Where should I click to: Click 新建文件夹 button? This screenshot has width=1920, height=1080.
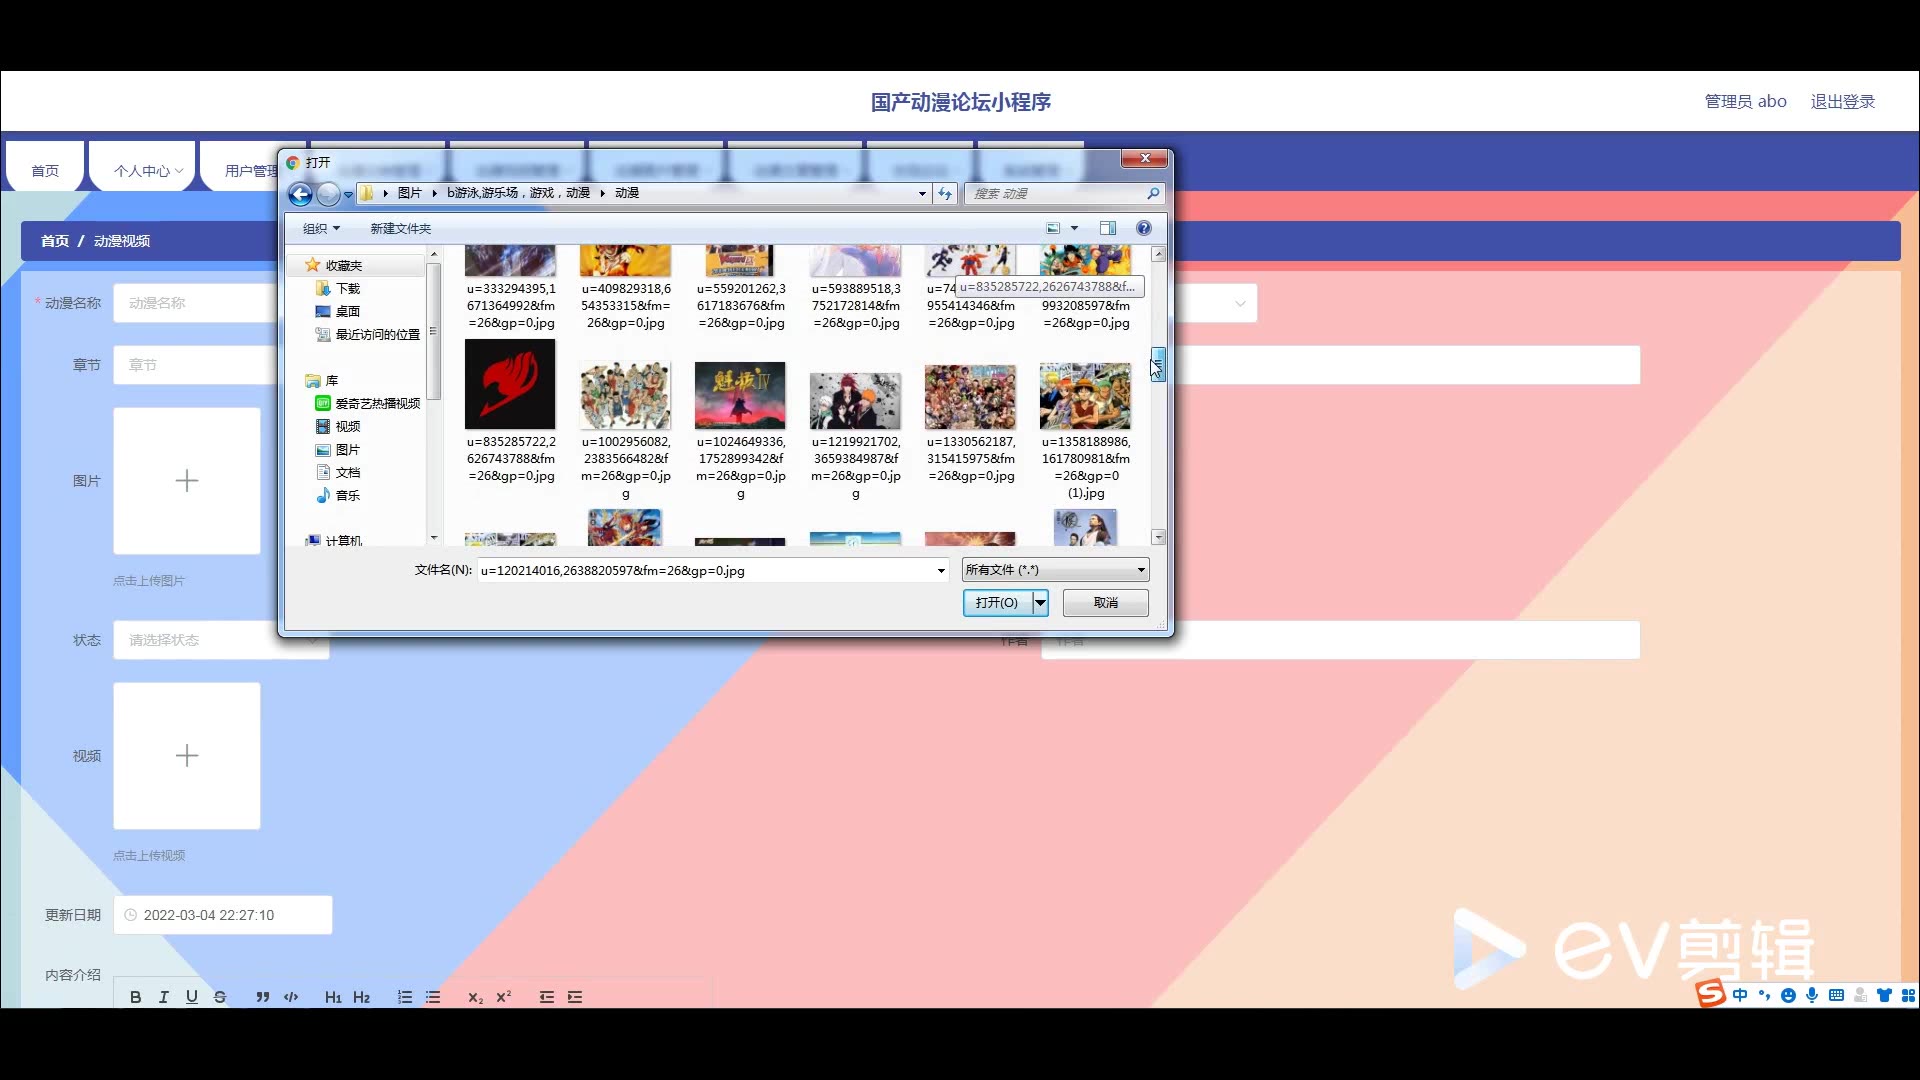click(x=401, y=228)
